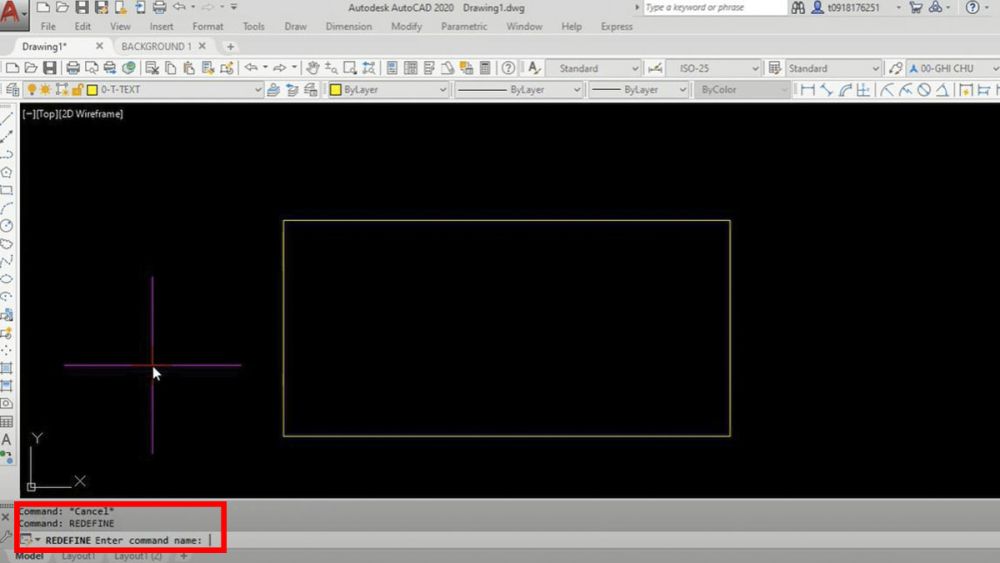Open the QuickCalc calculator icon

coord(485,68)
